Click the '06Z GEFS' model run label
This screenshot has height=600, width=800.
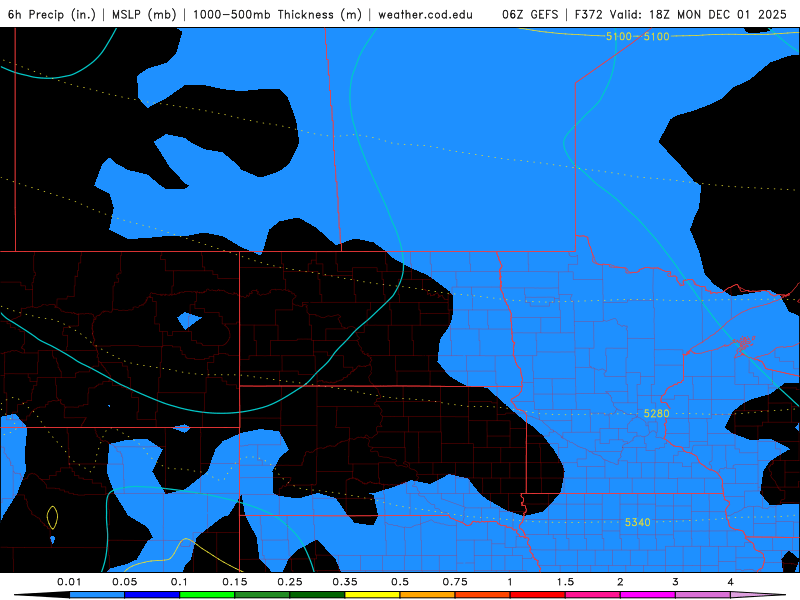(530, 14)
